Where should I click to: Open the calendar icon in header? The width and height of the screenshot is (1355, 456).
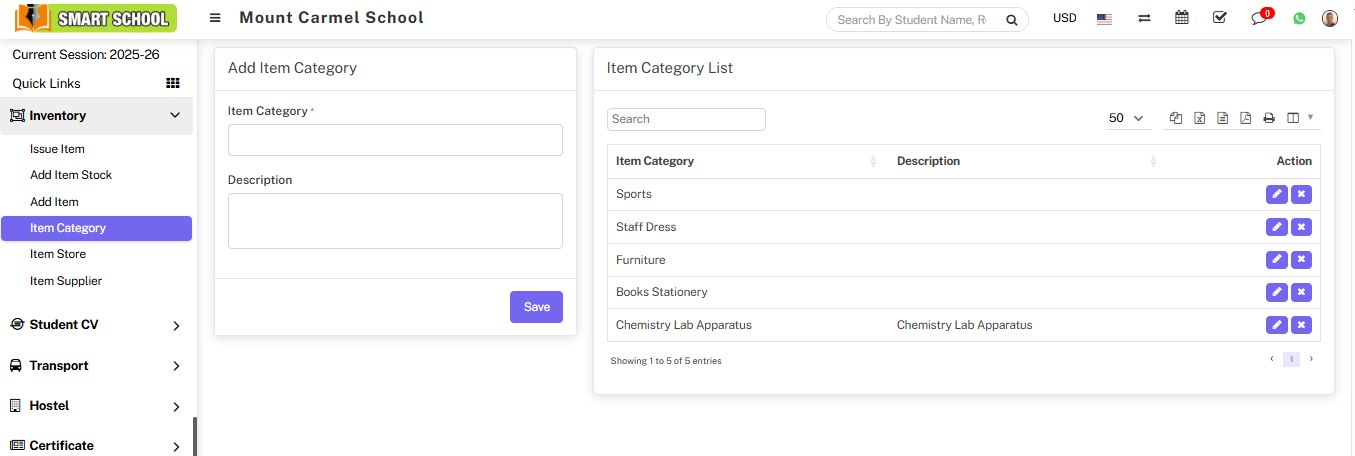pos(1181,18)
